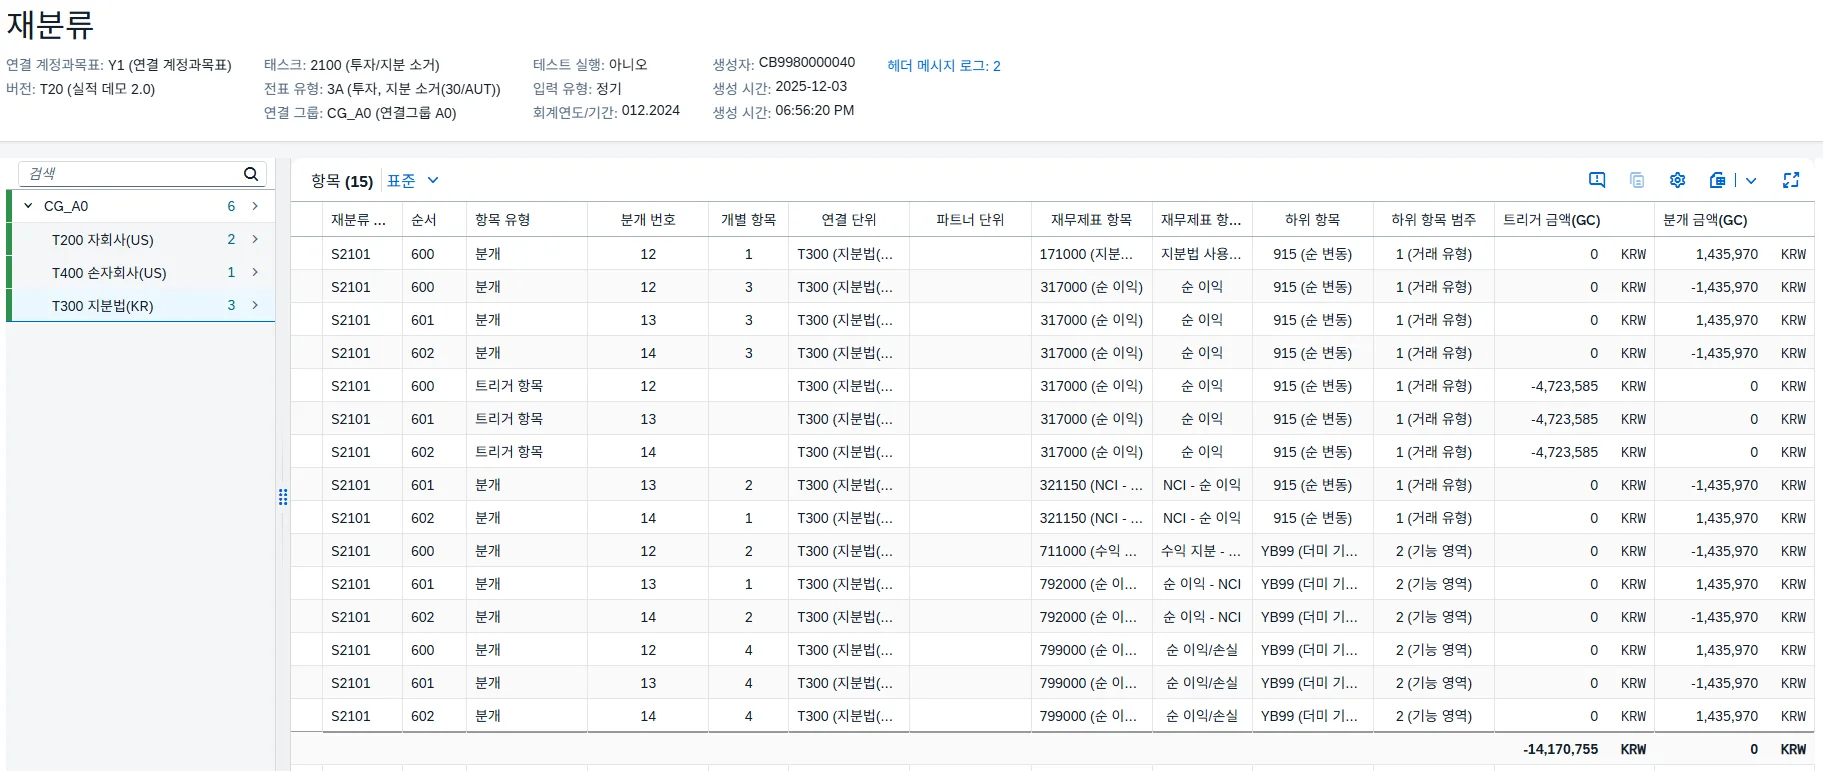Click the 트리거 금액(GC) column header

coord(1551,220)
